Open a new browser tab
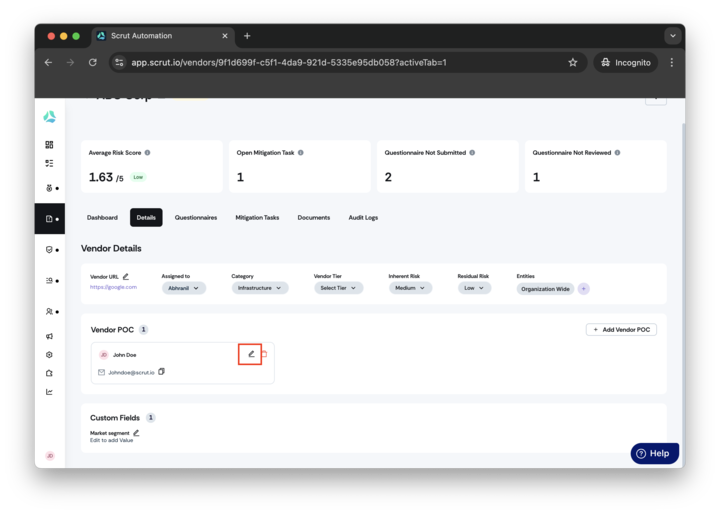Viewport: 720px width, 514px height. (247, 36)
